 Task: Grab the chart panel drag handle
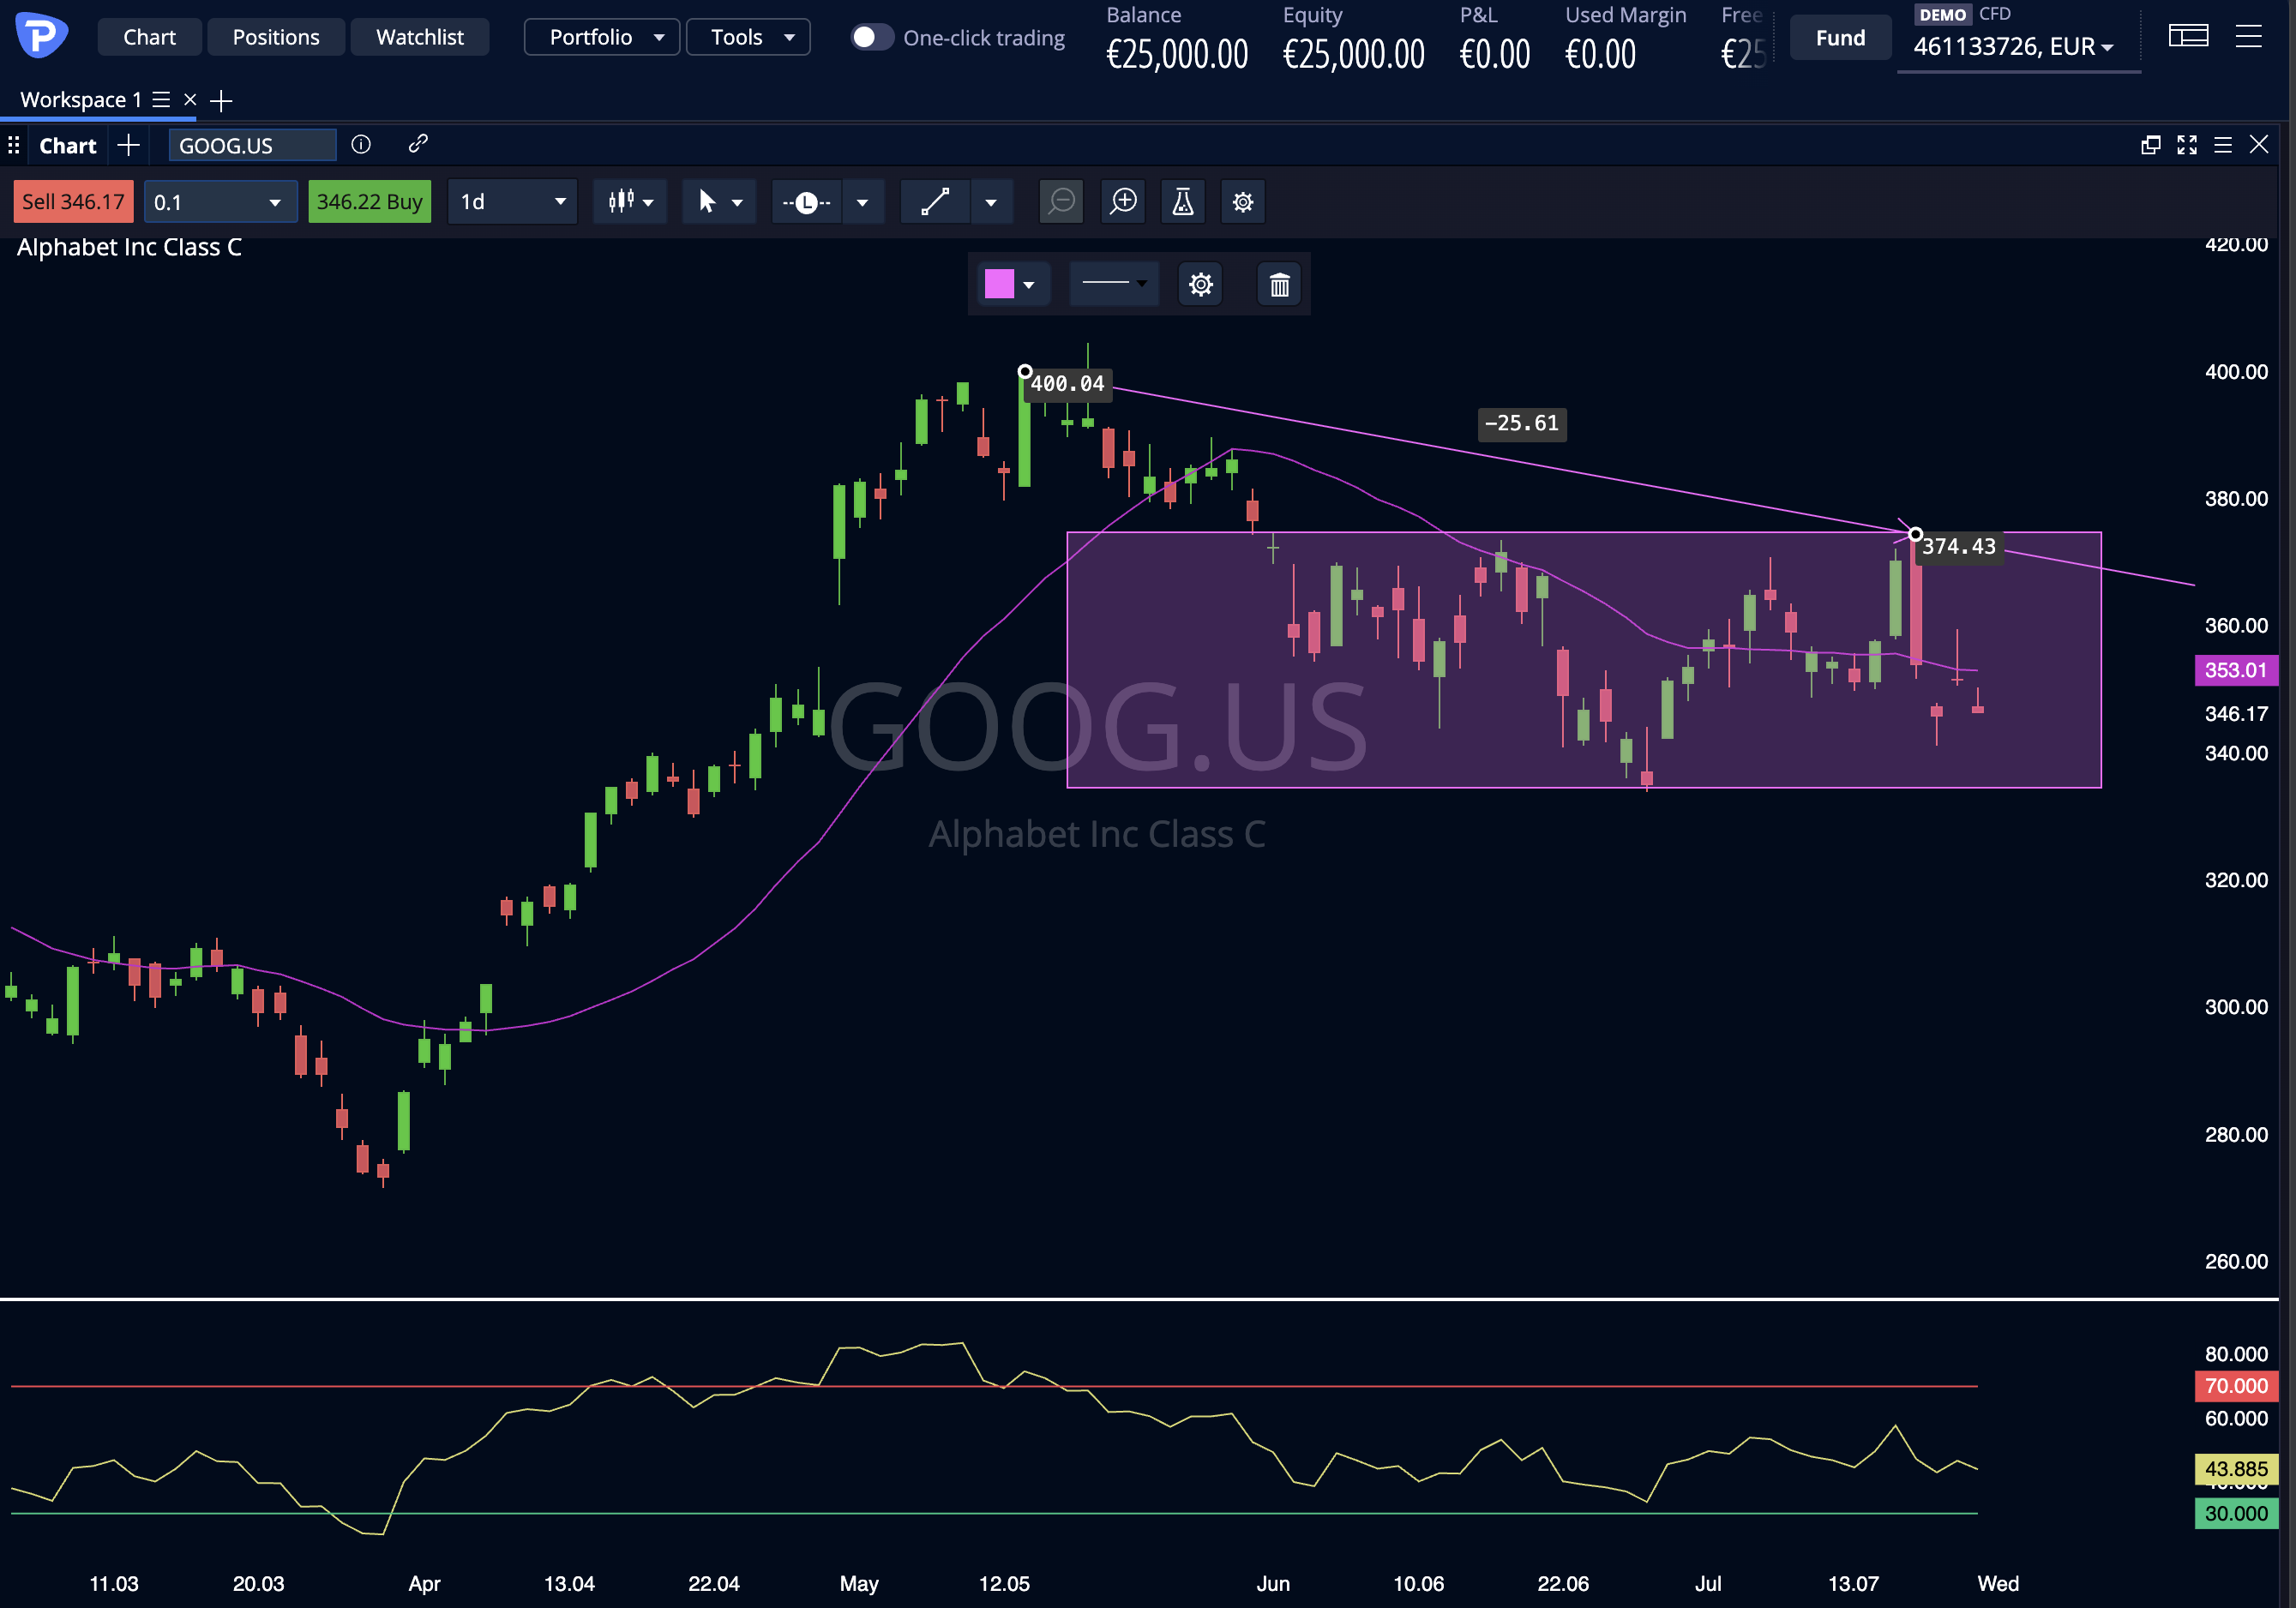tap(14, 146)
